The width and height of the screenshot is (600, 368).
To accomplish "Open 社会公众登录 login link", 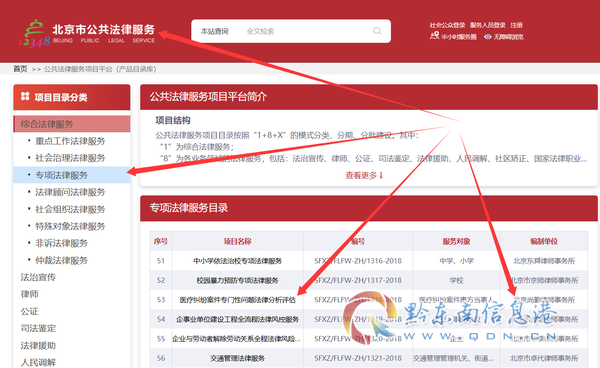I will (447, 25).
